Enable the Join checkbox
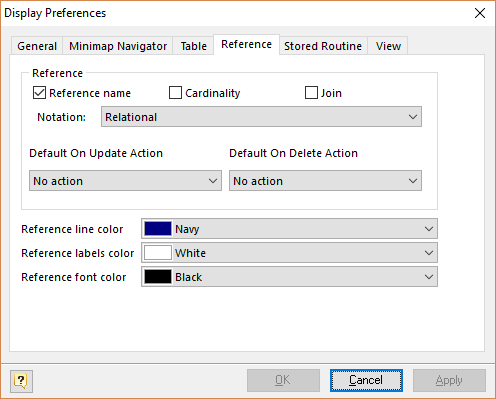Viewport: 496px width, 399px height. tap(311, 93)
